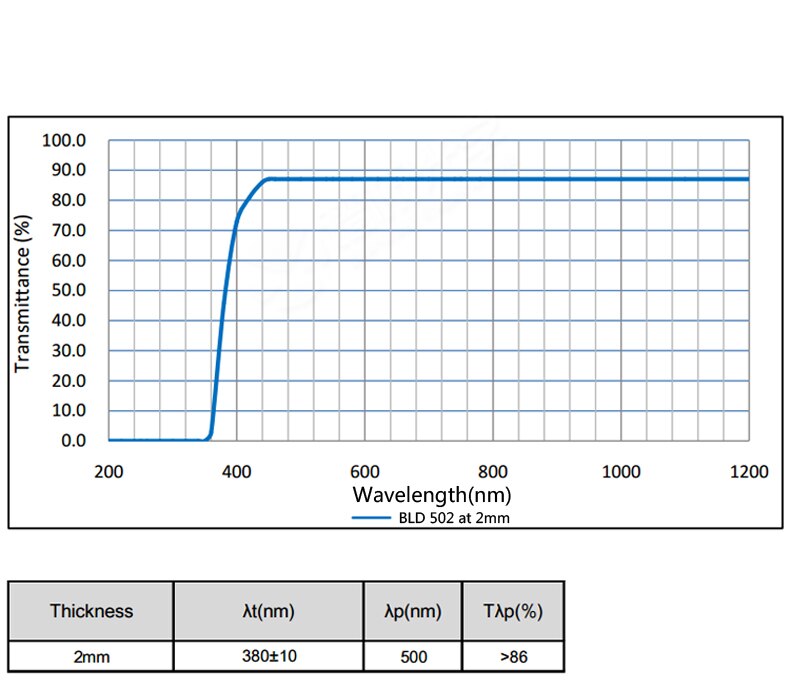Click the blue legend line swatch
Image resolution: width=790 pixels, height=687 pixels.
point(371,518)
